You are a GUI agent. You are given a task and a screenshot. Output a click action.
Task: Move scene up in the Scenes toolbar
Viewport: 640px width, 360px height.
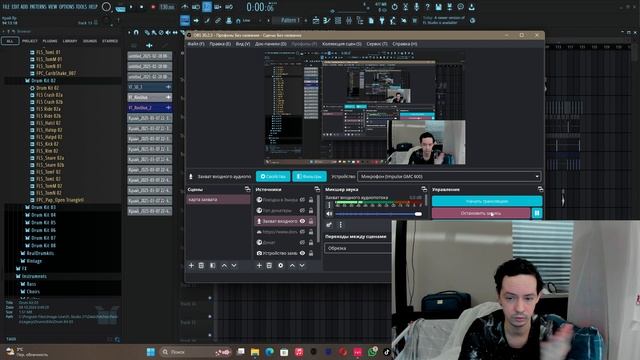(x=224, y=265)
